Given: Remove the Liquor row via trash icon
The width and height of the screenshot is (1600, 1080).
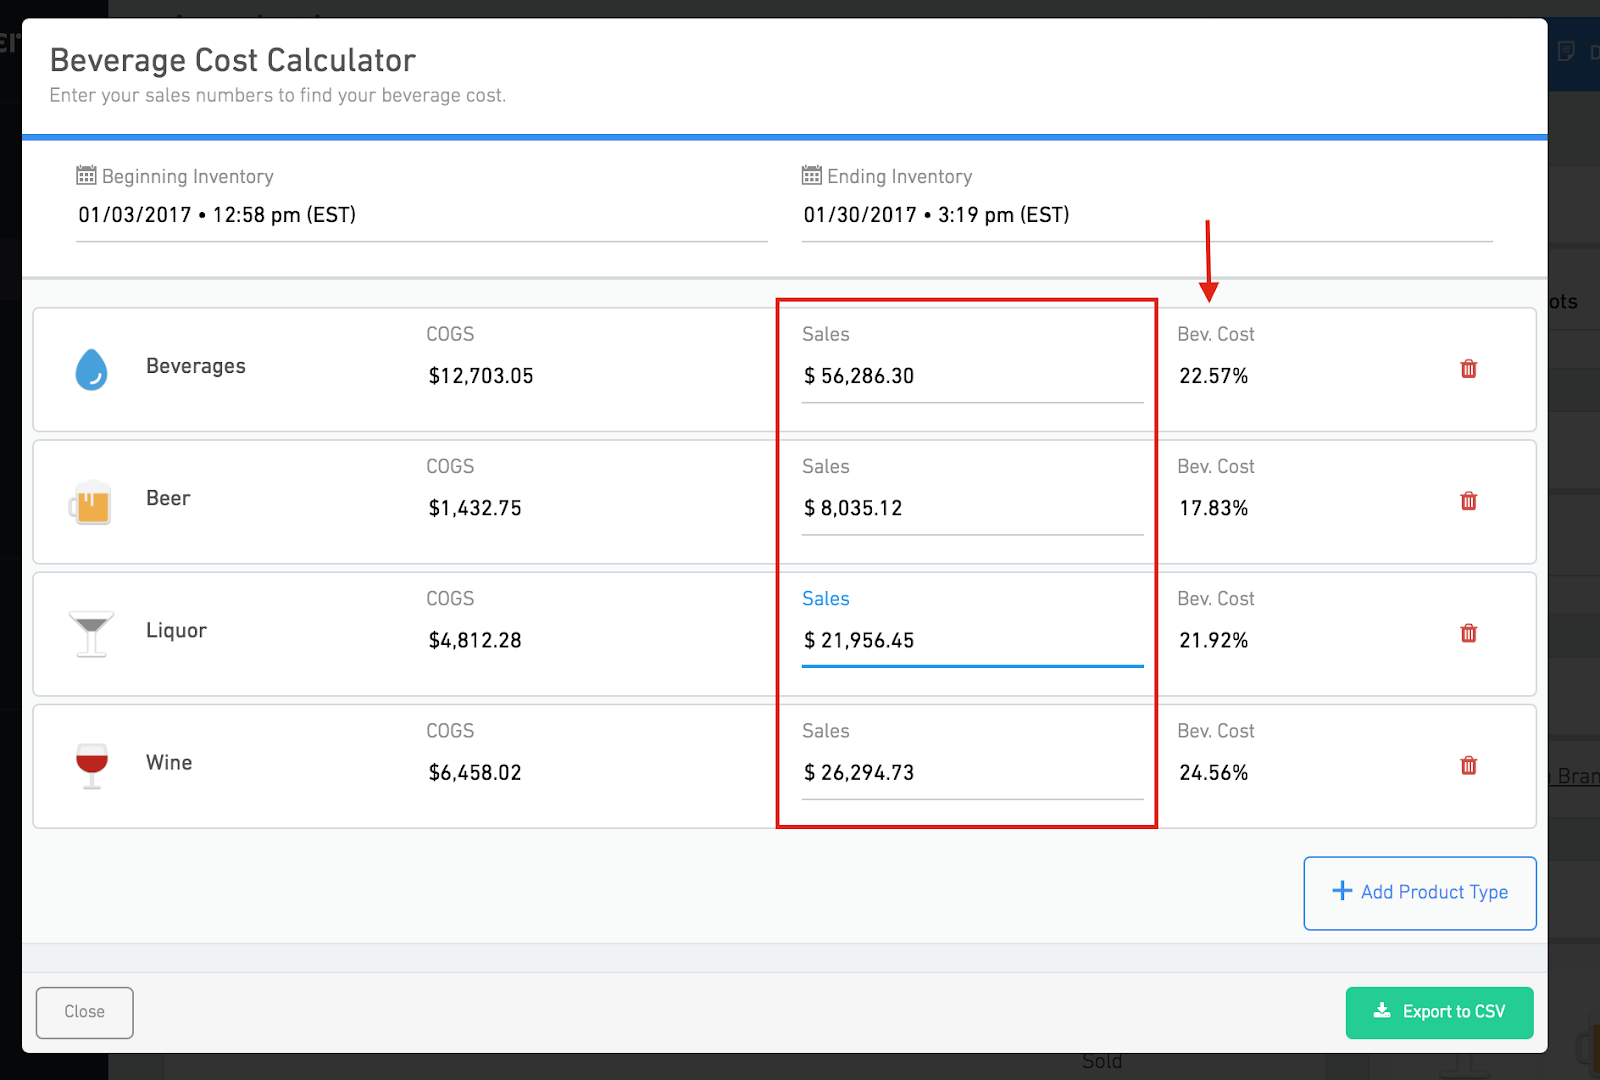Looking at the screenshot, I should click(1468, 633).
